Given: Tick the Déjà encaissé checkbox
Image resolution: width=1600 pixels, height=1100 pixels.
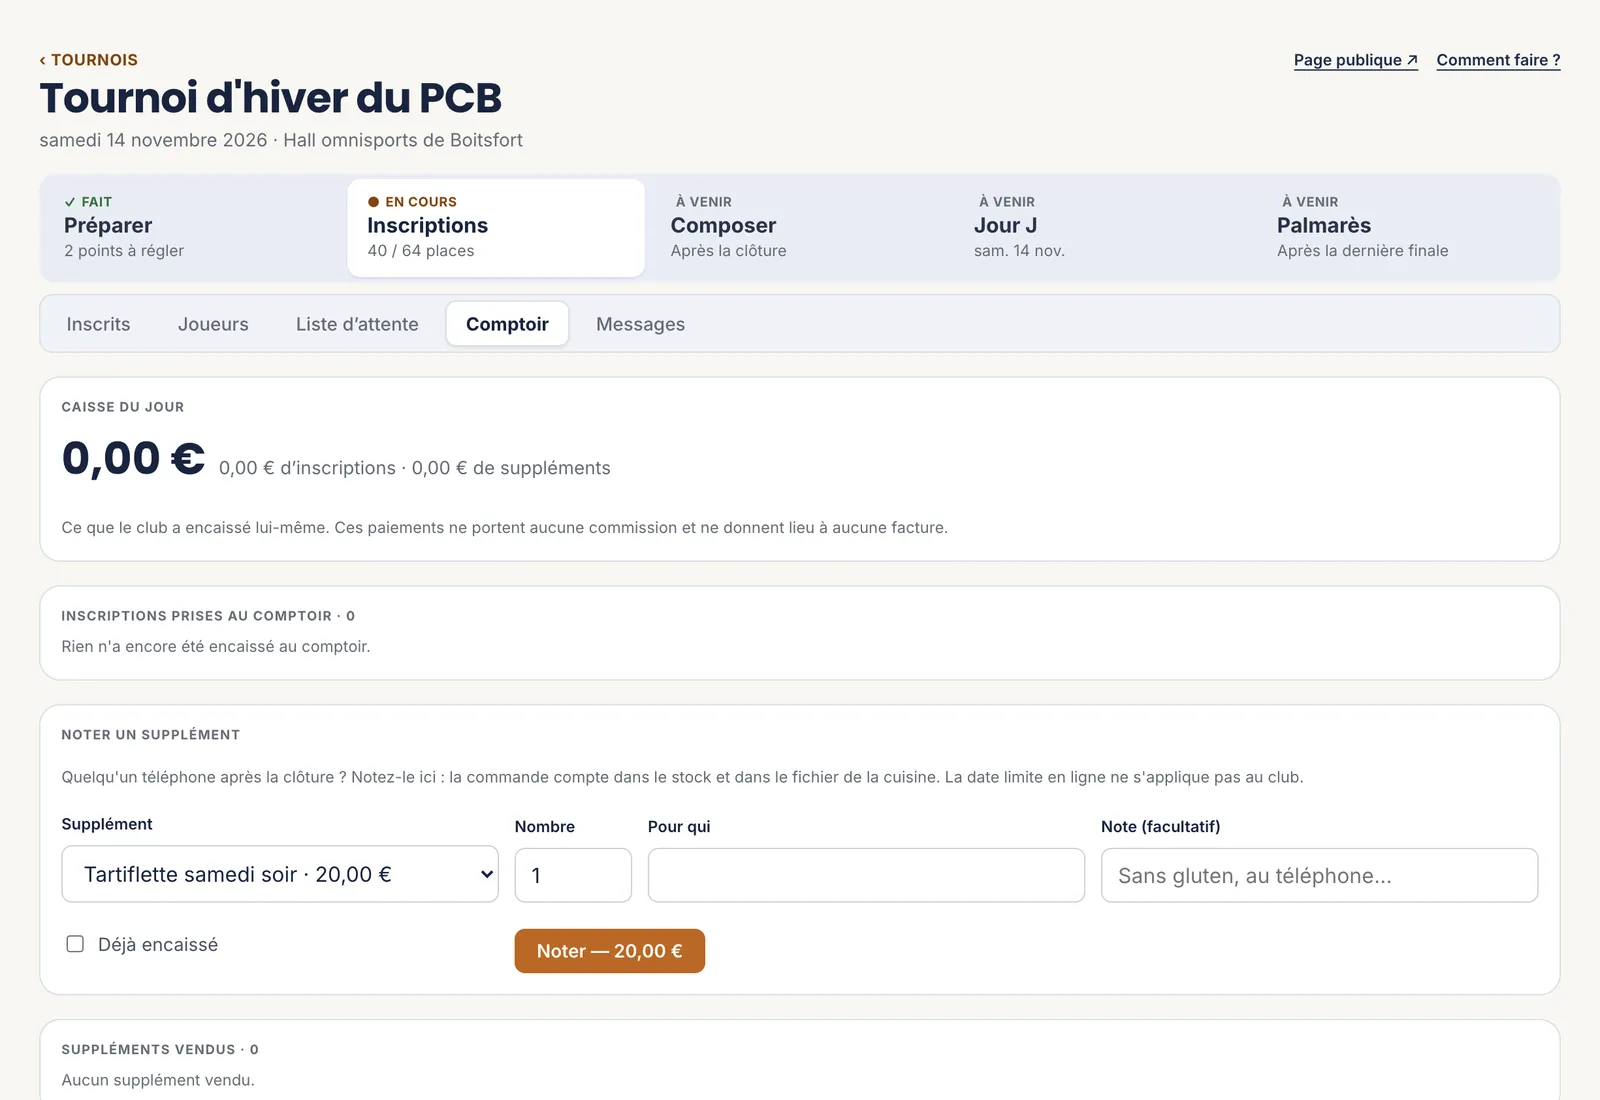Looking at the screenshot, I should pyautogui.click(x=75, y=944).
